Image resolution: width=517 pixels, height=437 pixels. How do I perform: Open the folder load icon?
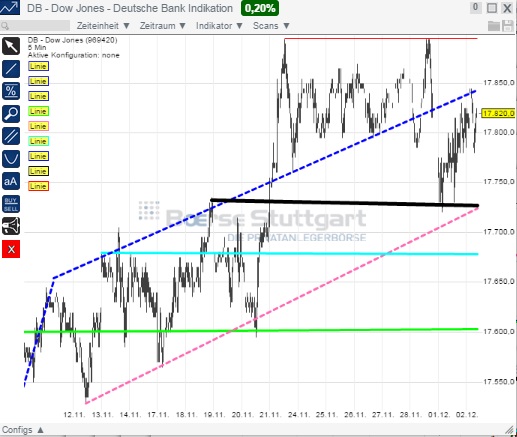pos(494,26)
